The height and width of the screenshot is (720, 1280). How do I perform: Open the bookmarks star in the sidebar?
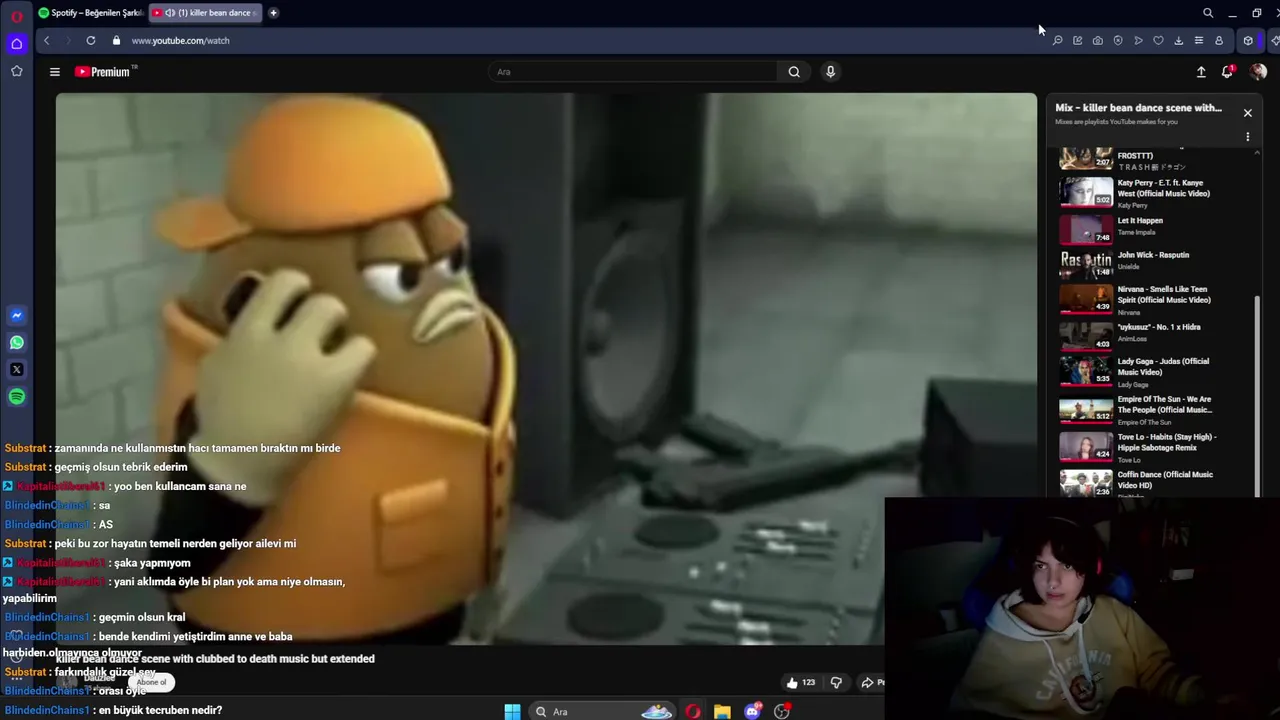tap(16, 71)
